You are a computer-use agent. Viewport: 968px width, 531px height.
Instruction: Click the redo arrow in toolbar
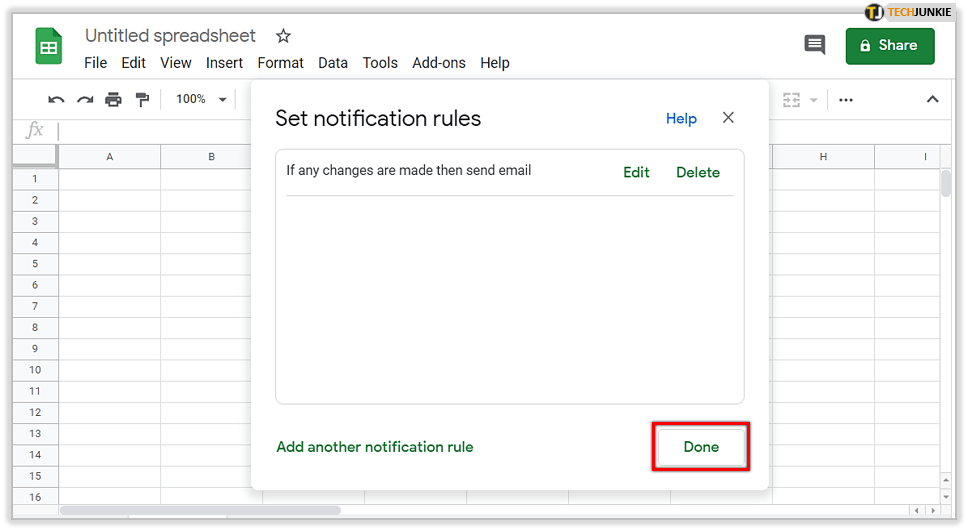coord(85,100)
